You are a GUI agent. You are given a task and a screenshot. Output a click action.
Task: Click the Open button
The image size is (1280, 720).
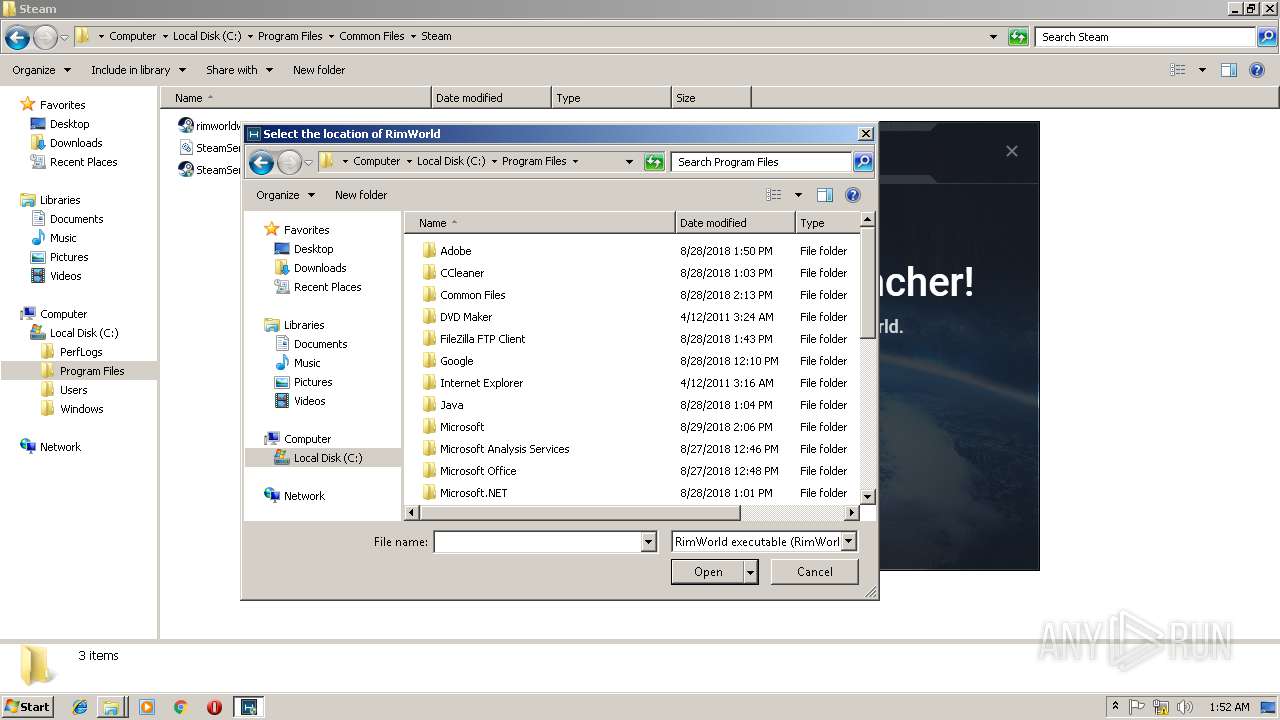[708, 572]
